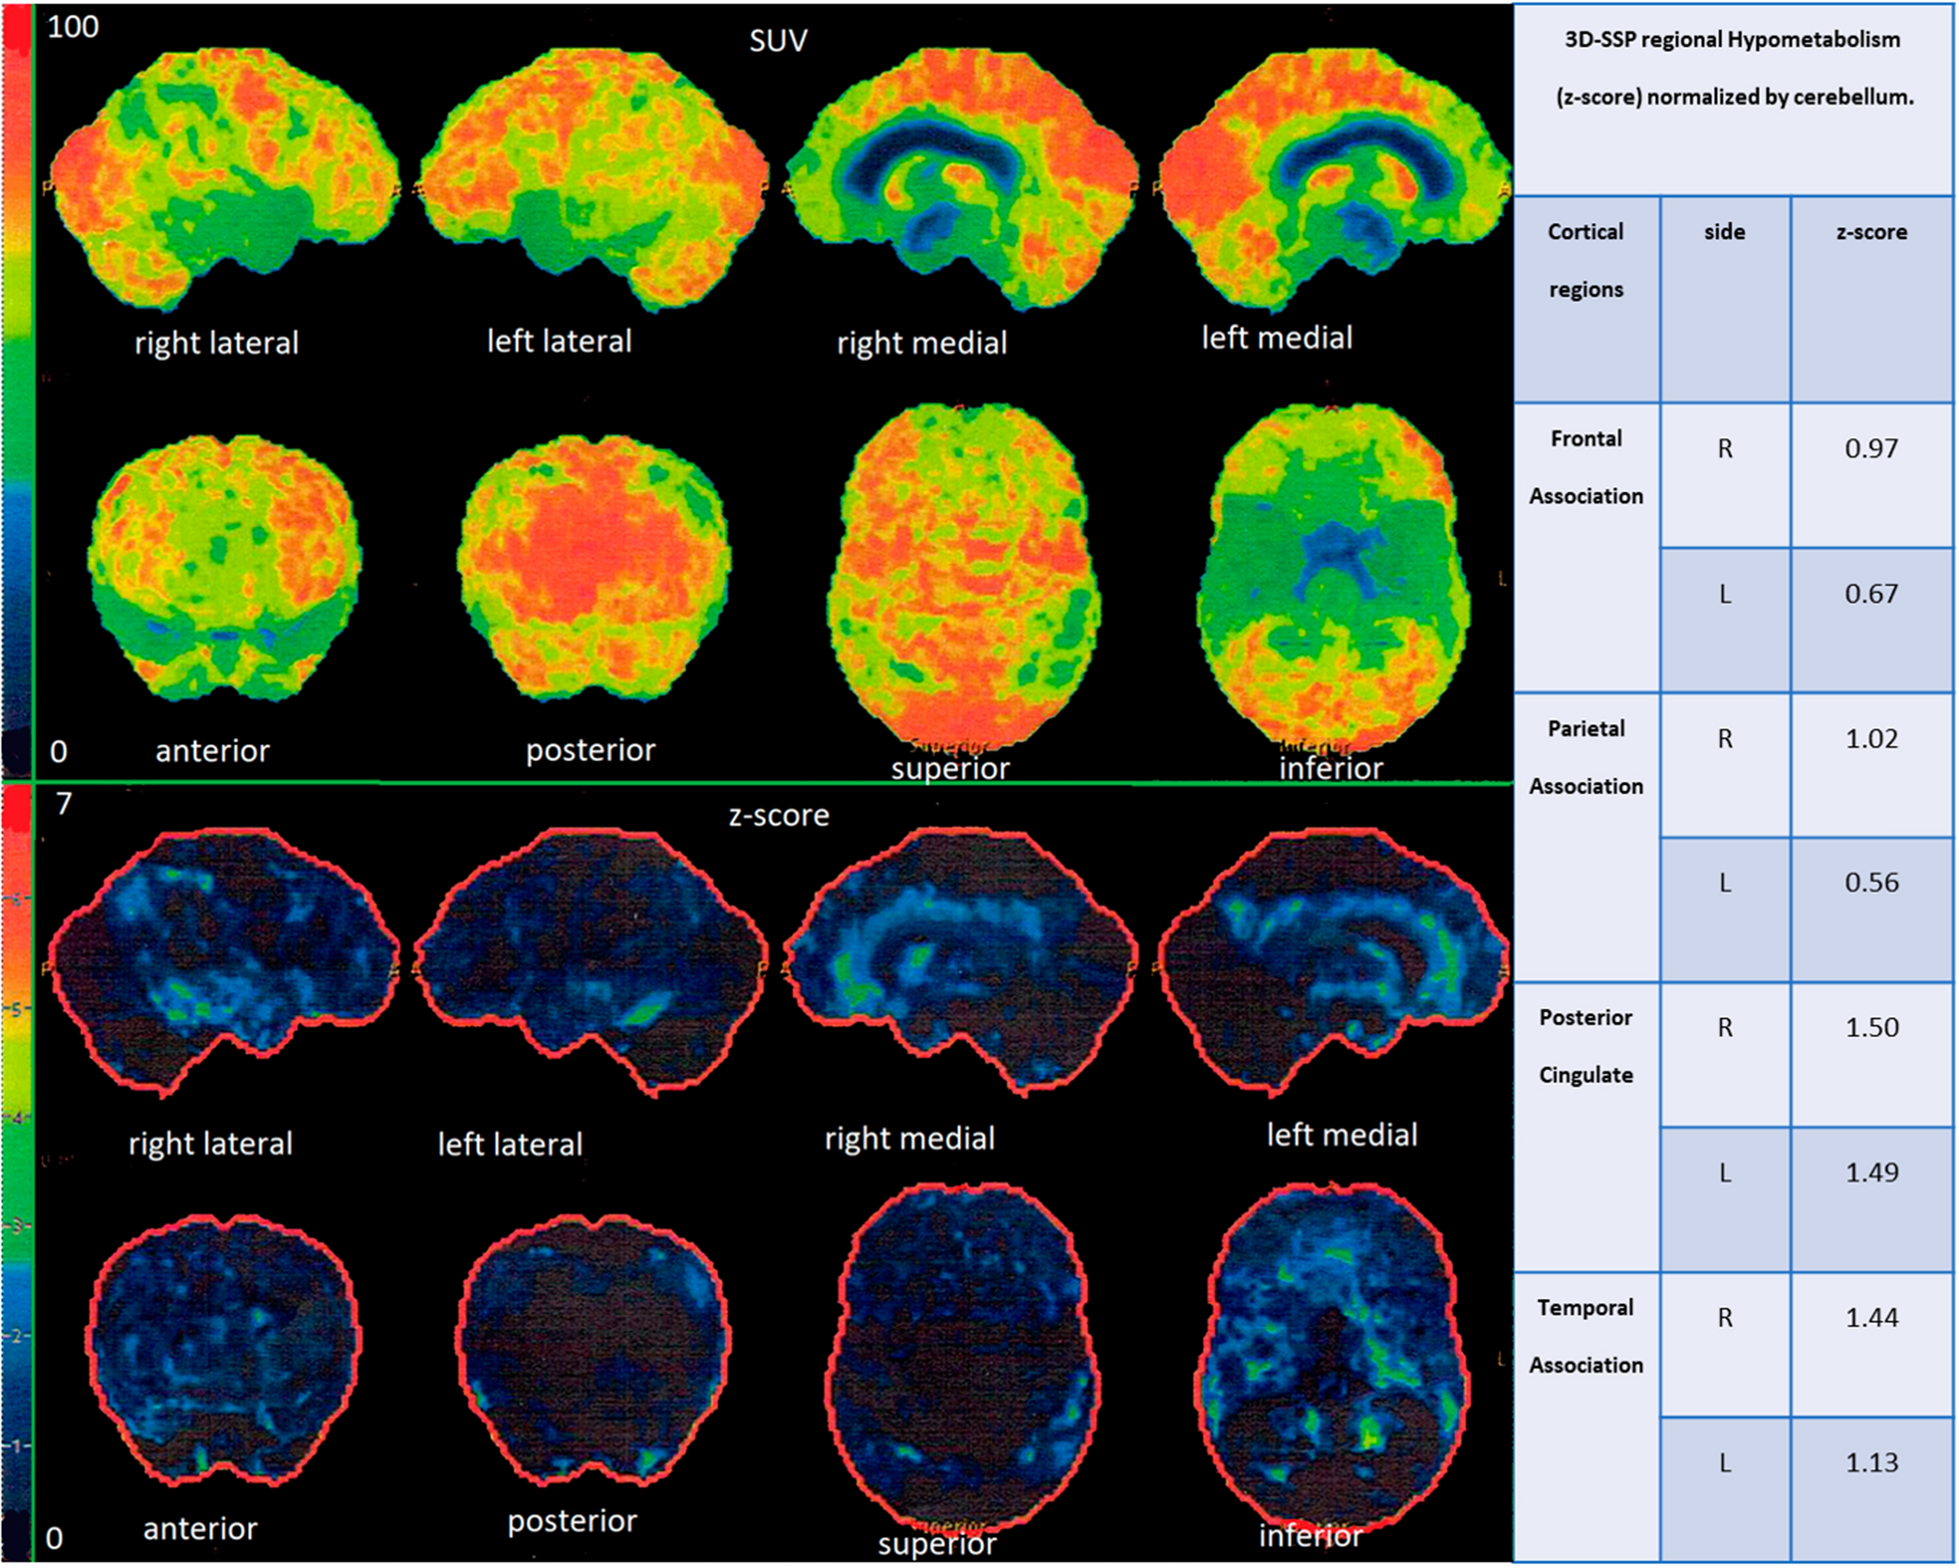Click the z-score value 0.97
The width and height of the screenshot is (1959, 1568).
click(1871, 448)
